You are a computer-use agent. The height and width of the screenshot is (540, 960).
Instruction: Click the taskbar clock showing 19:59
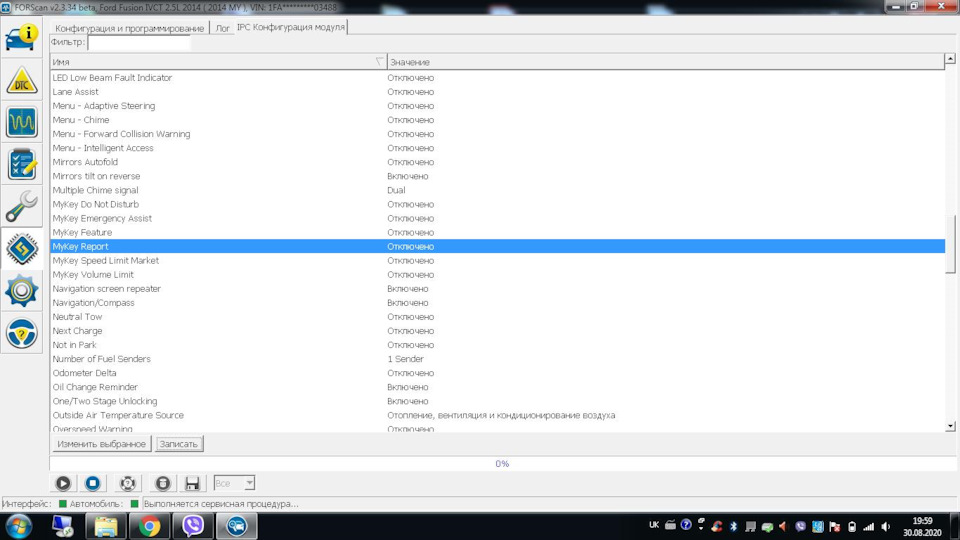[x=922, y=527]
